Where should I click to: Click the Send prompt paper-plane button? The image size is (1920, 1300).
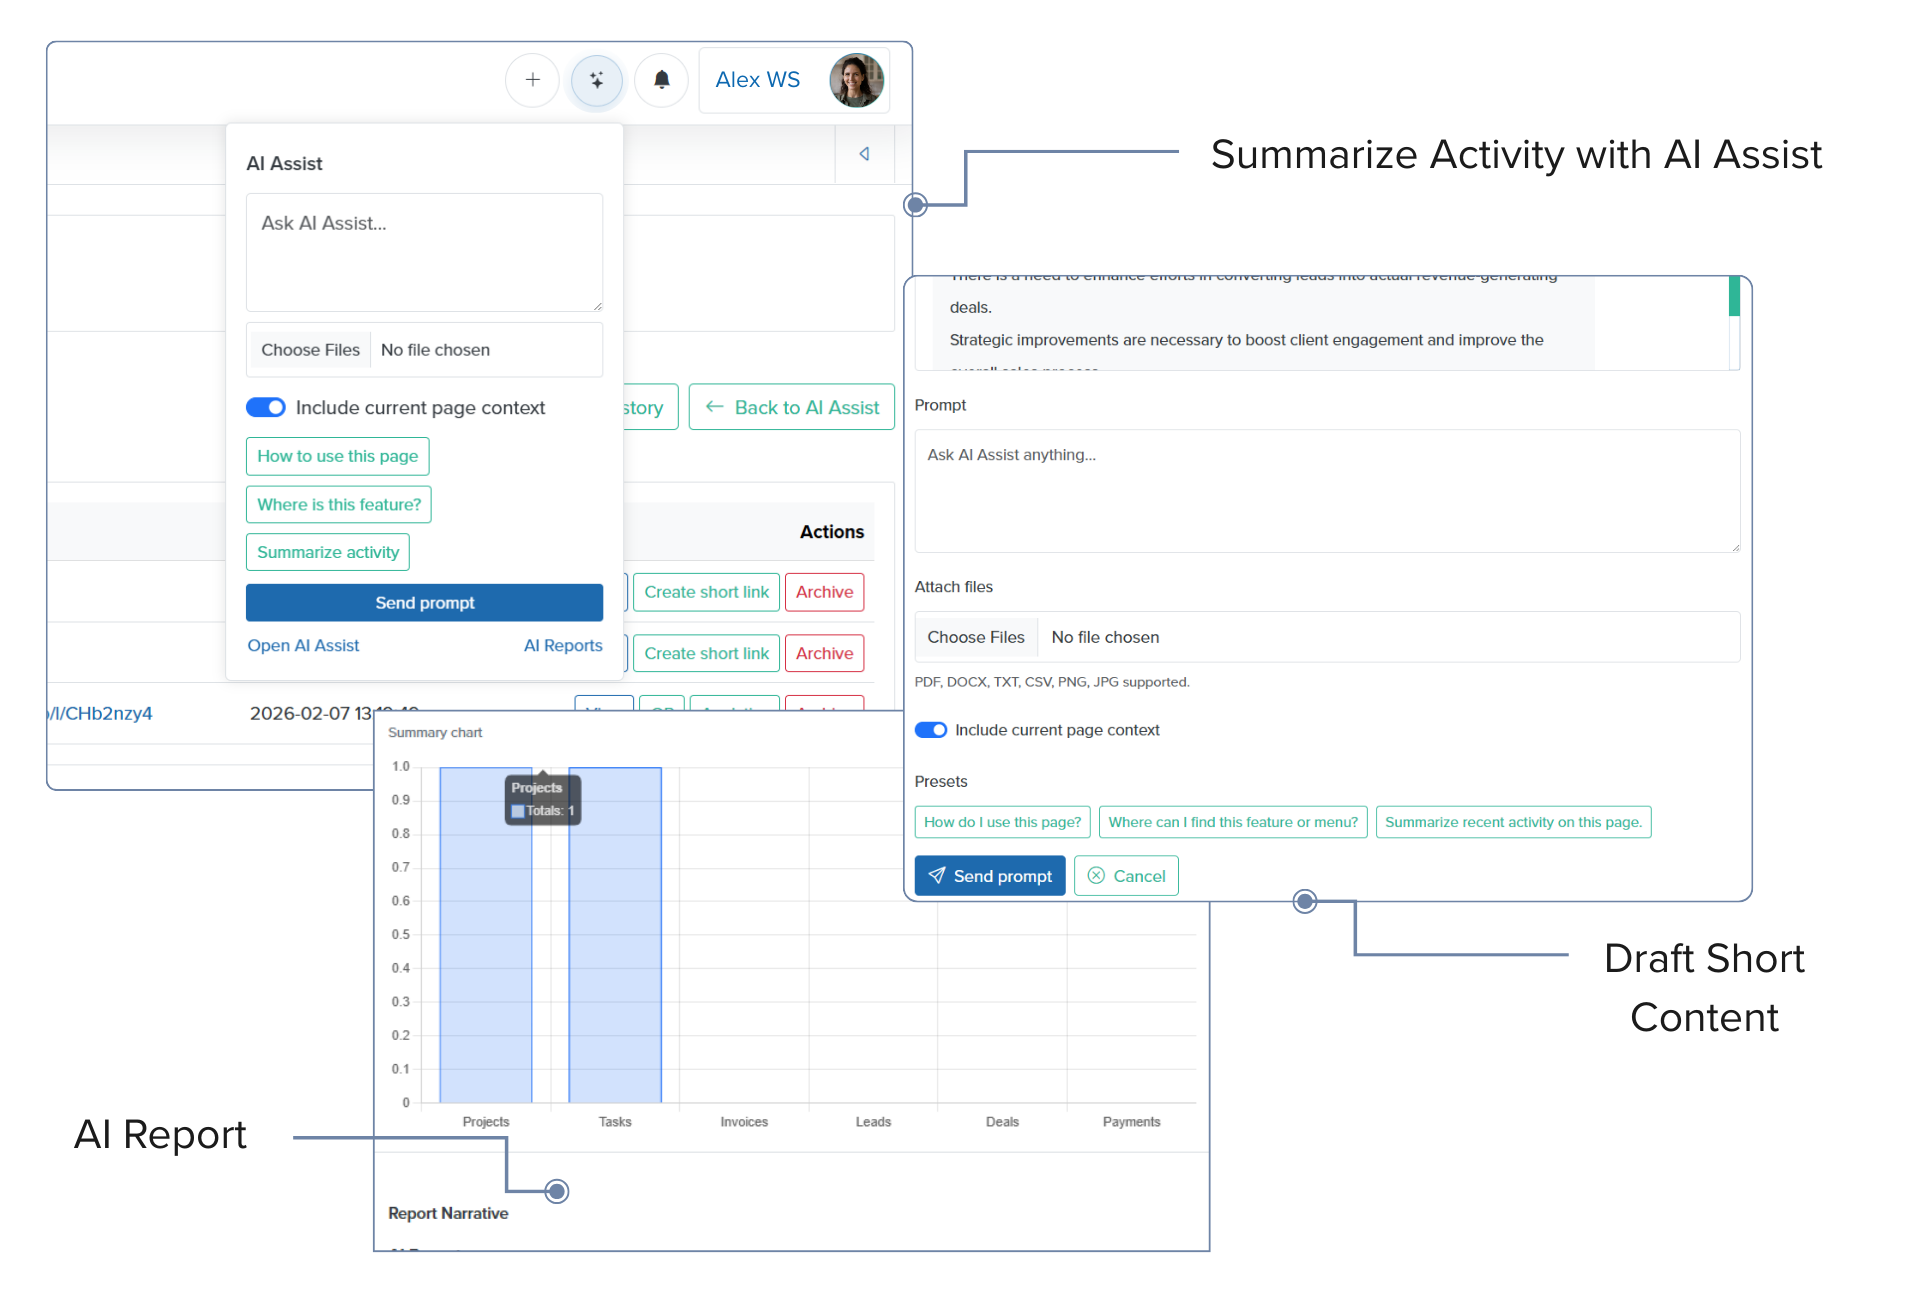[x=989, y=876]
